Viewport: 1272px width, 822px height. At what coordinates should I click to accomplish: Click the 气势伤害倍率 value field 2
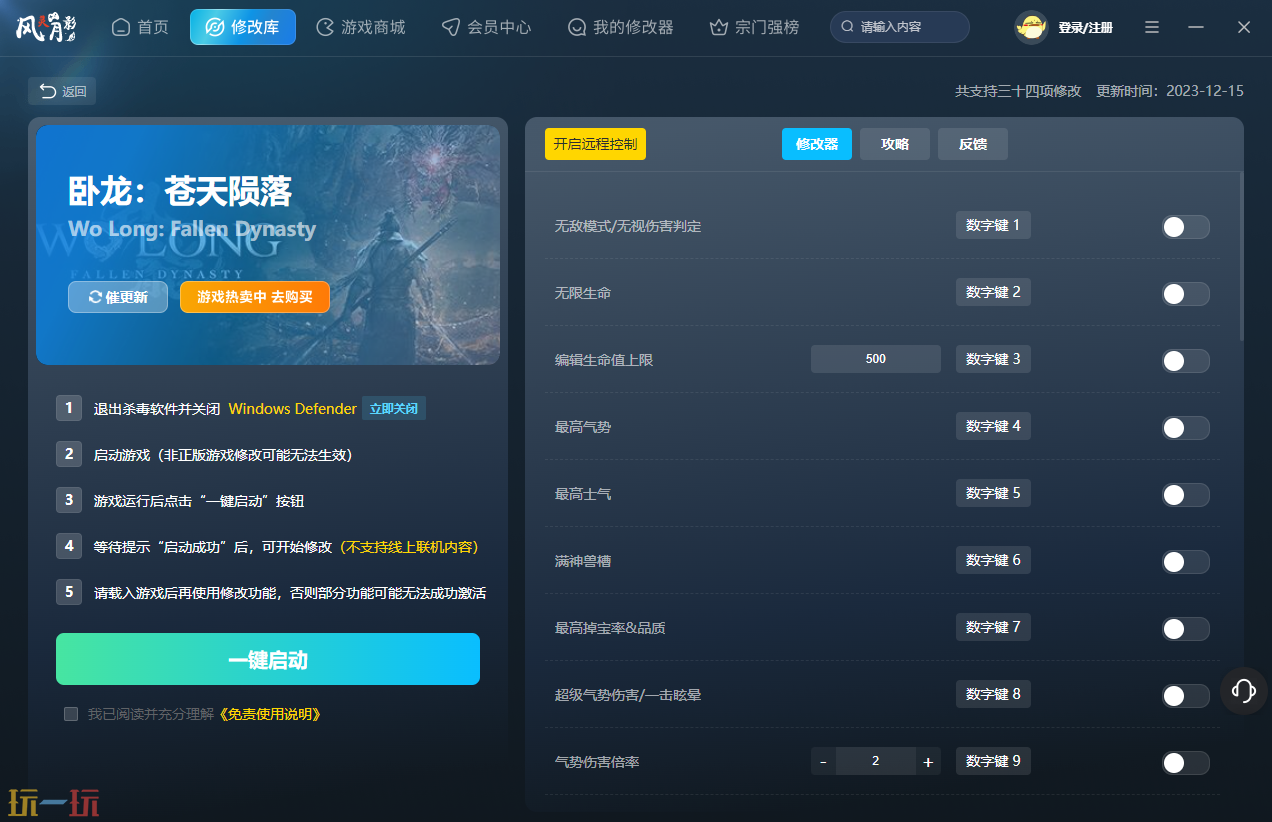point(876,761)
